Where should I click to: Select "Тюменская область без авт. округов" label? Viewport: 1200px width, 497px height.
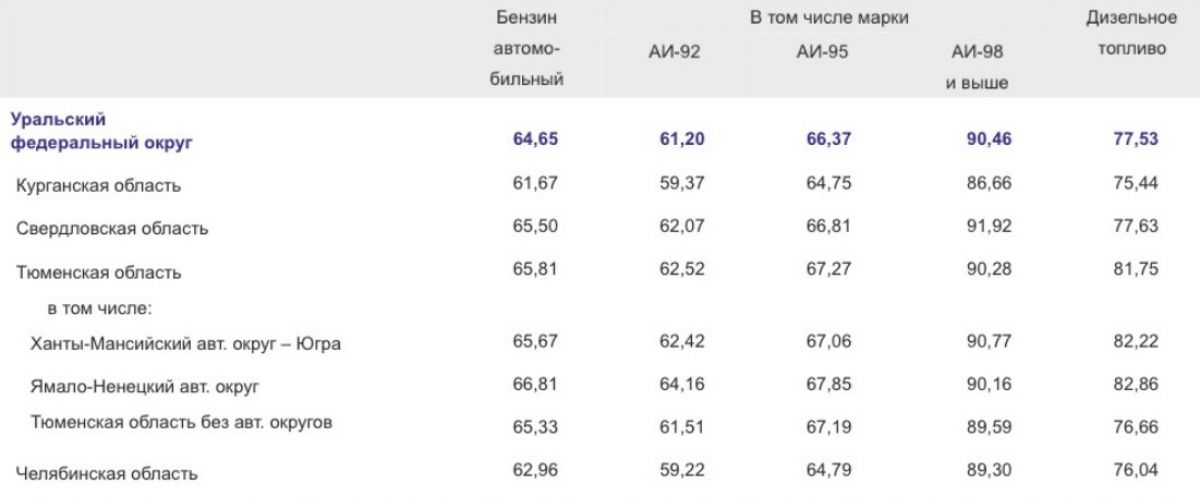point(182,423)
